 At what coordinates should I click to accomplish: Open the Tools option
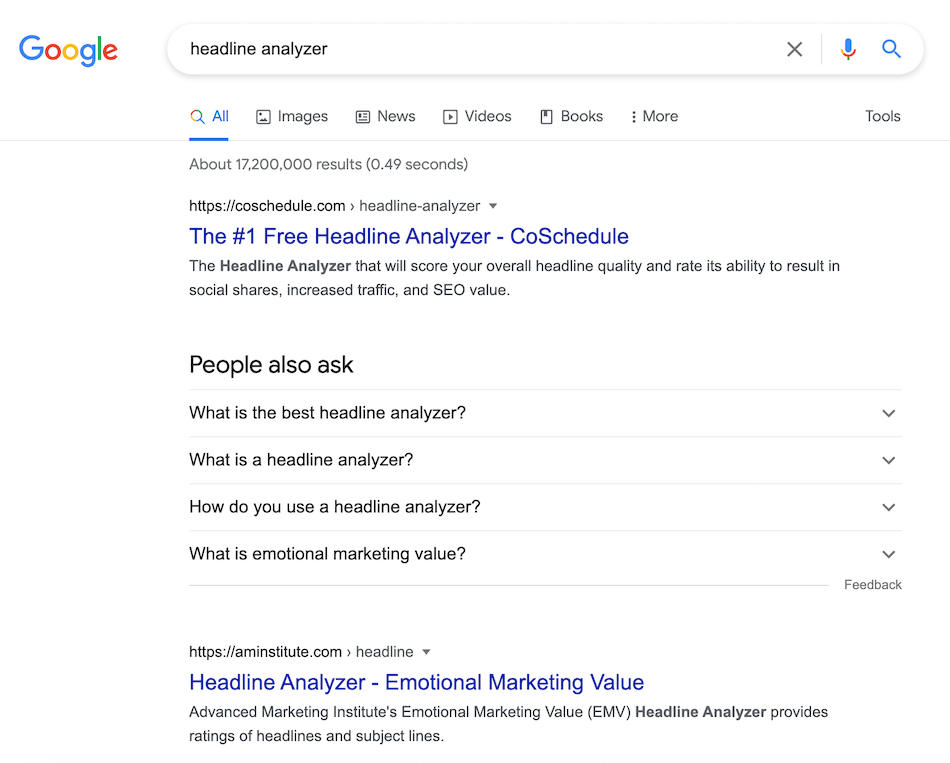click(x=882, y=116)
